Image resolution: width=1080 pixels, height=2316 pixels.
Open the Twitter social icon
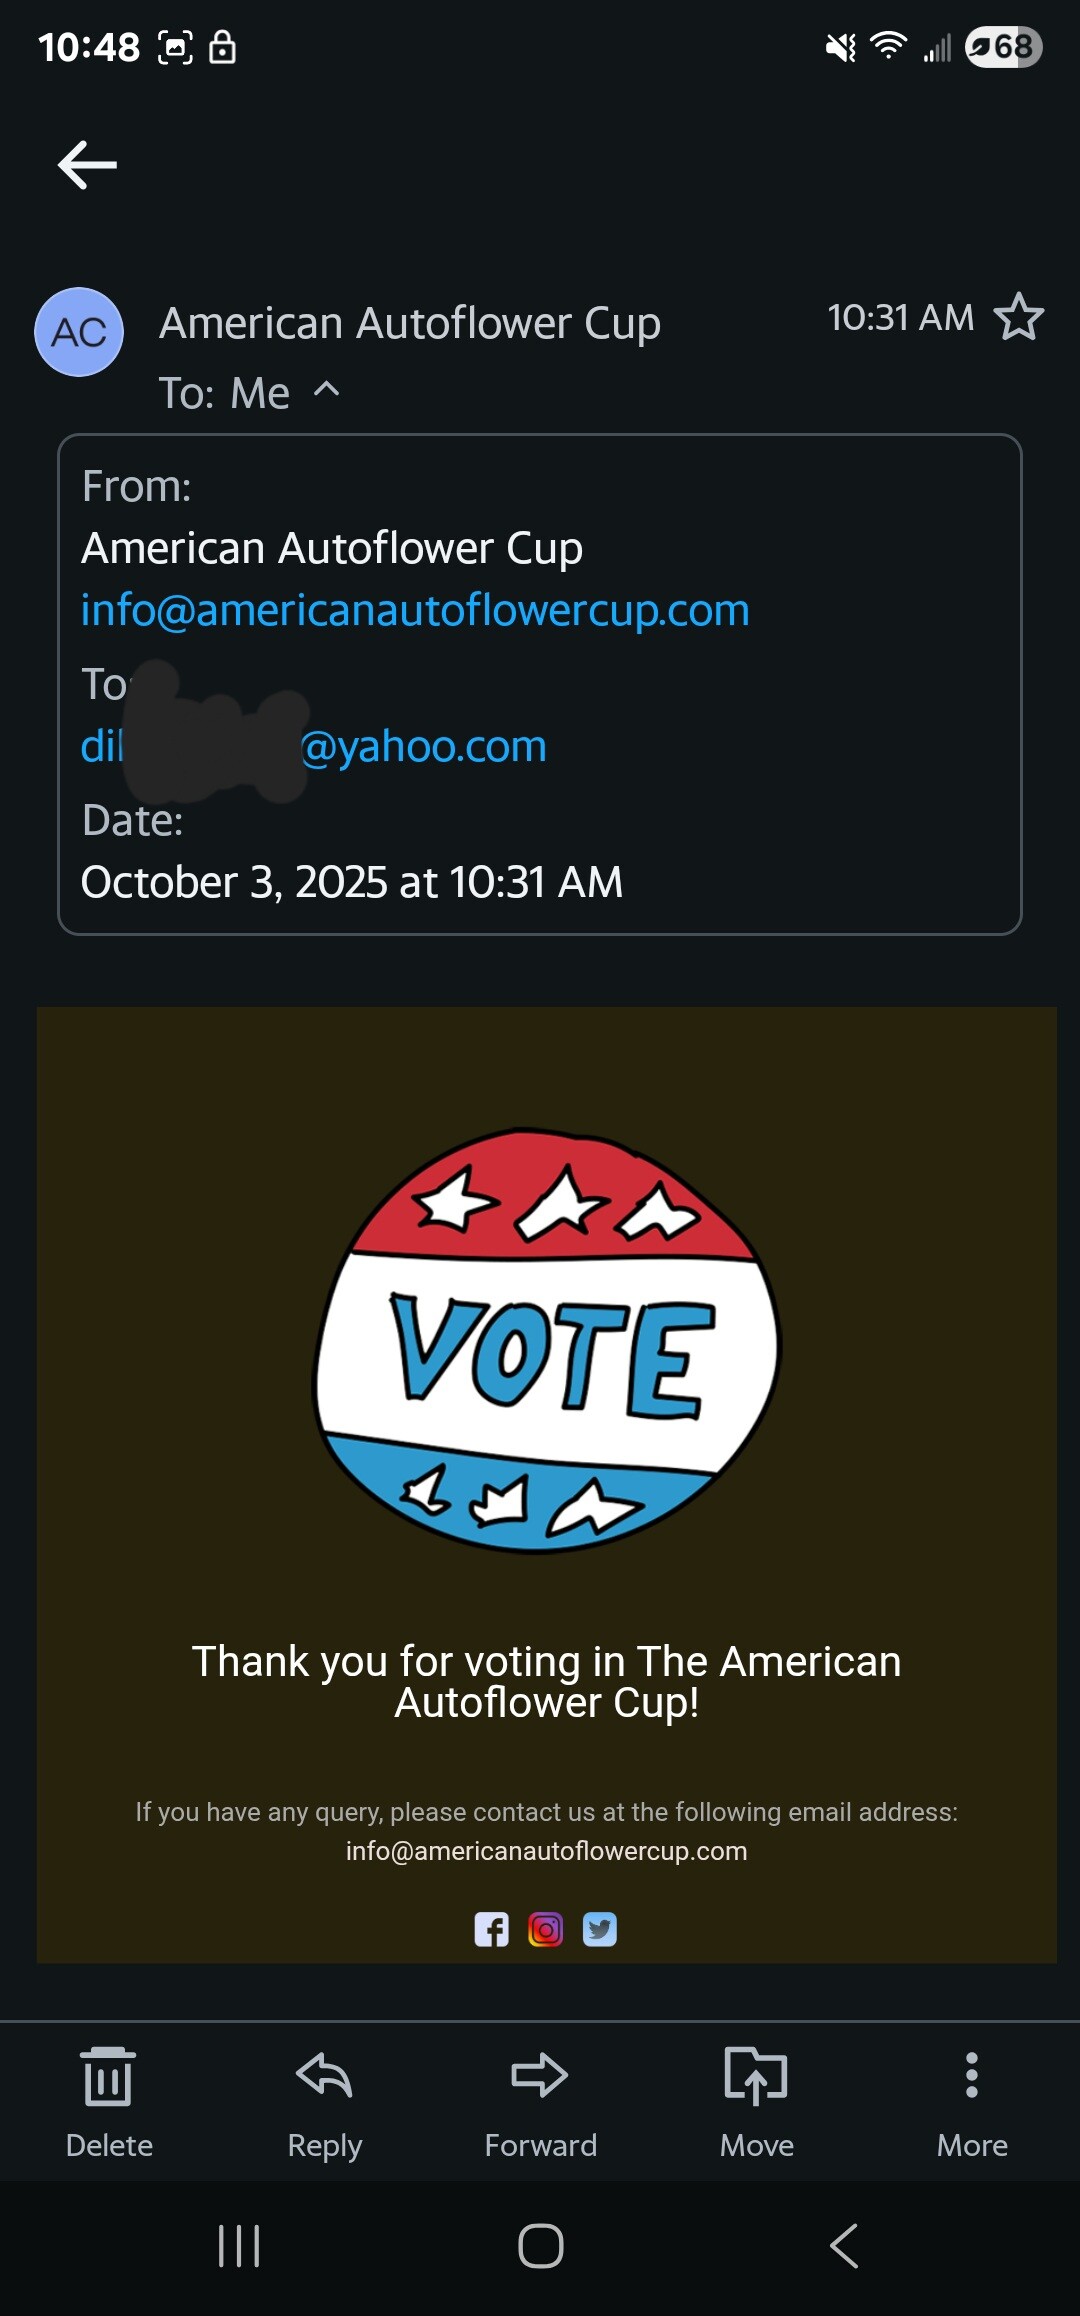pos(600,1929)
